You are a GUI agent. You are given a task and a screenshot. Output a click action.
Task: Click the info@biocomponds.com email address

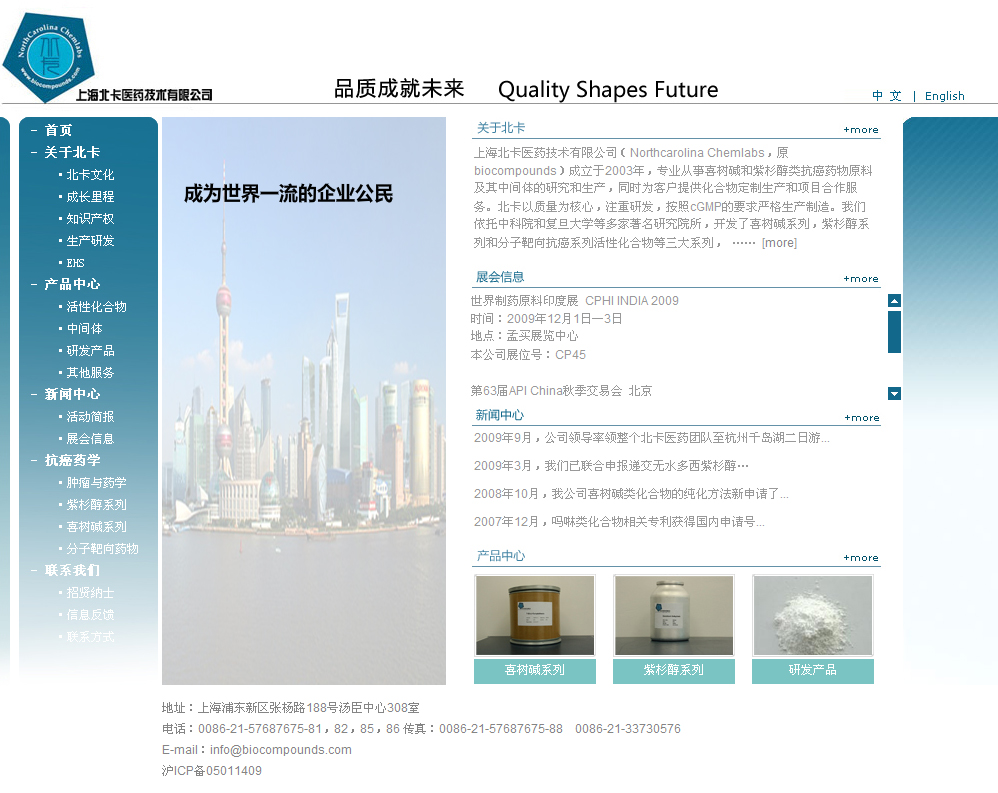click(x=281, y=750)
